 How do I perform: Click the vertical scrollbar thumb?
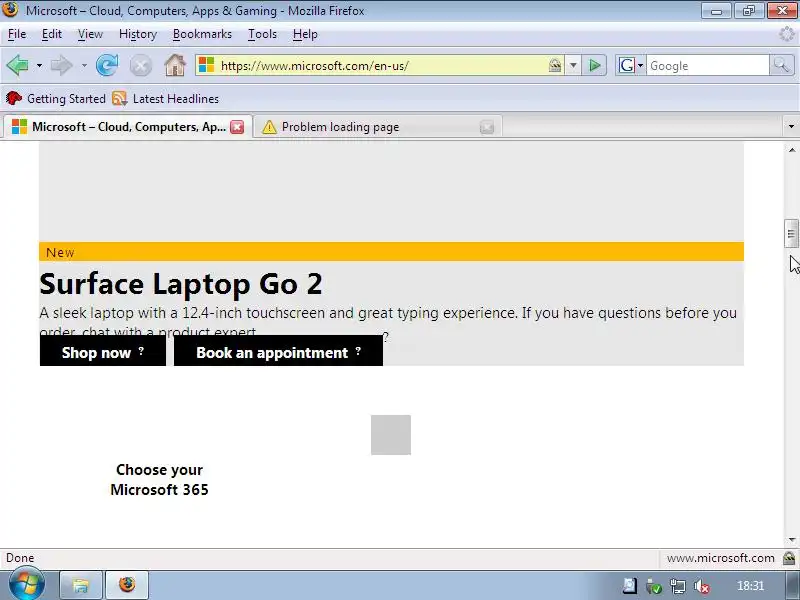coord(791,234)
